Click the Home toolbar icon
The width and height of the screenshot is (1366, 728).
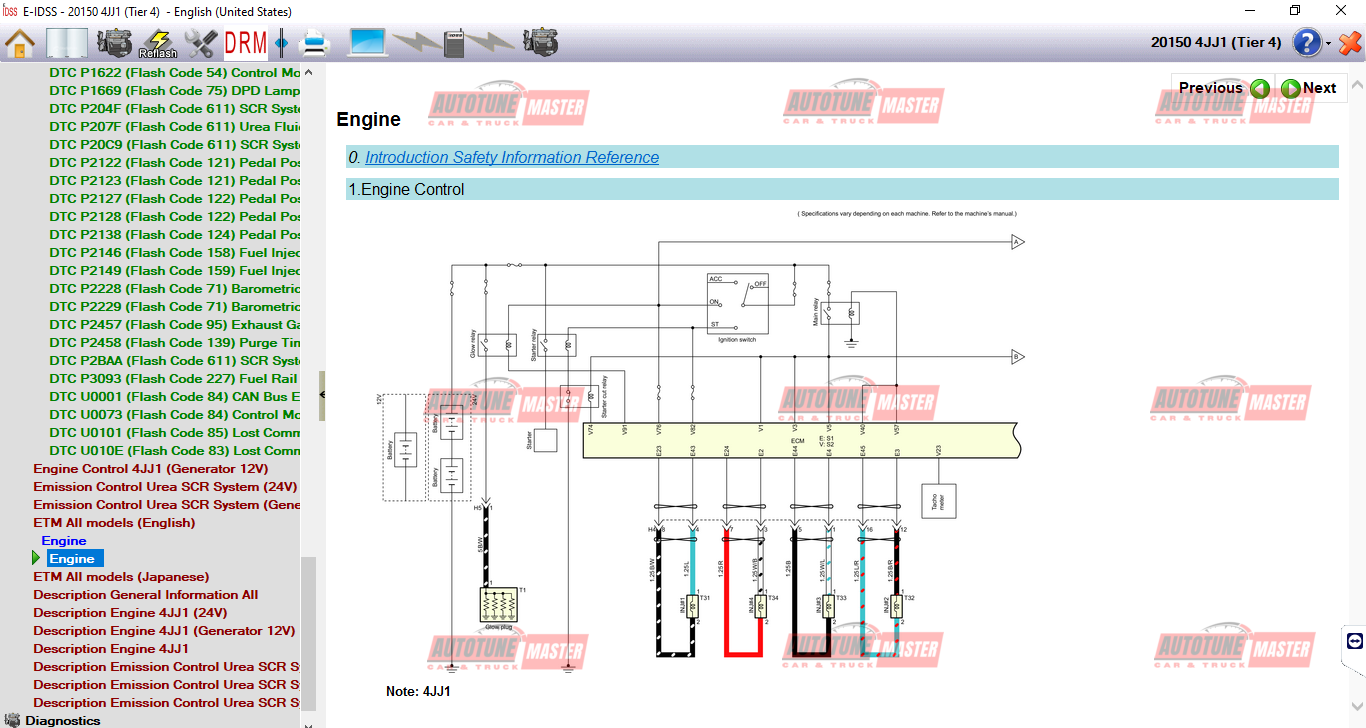click(x=18, y=43)
